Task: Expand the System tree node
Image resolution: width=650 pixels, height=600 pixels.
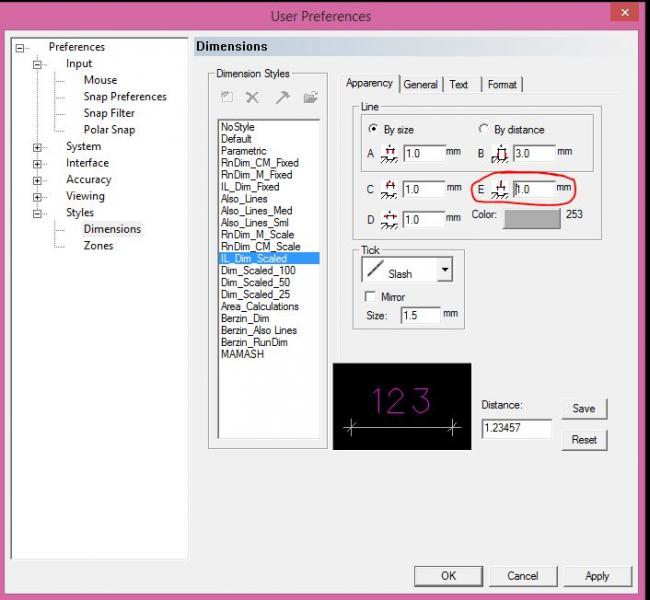Action: (x=38, y=147)
